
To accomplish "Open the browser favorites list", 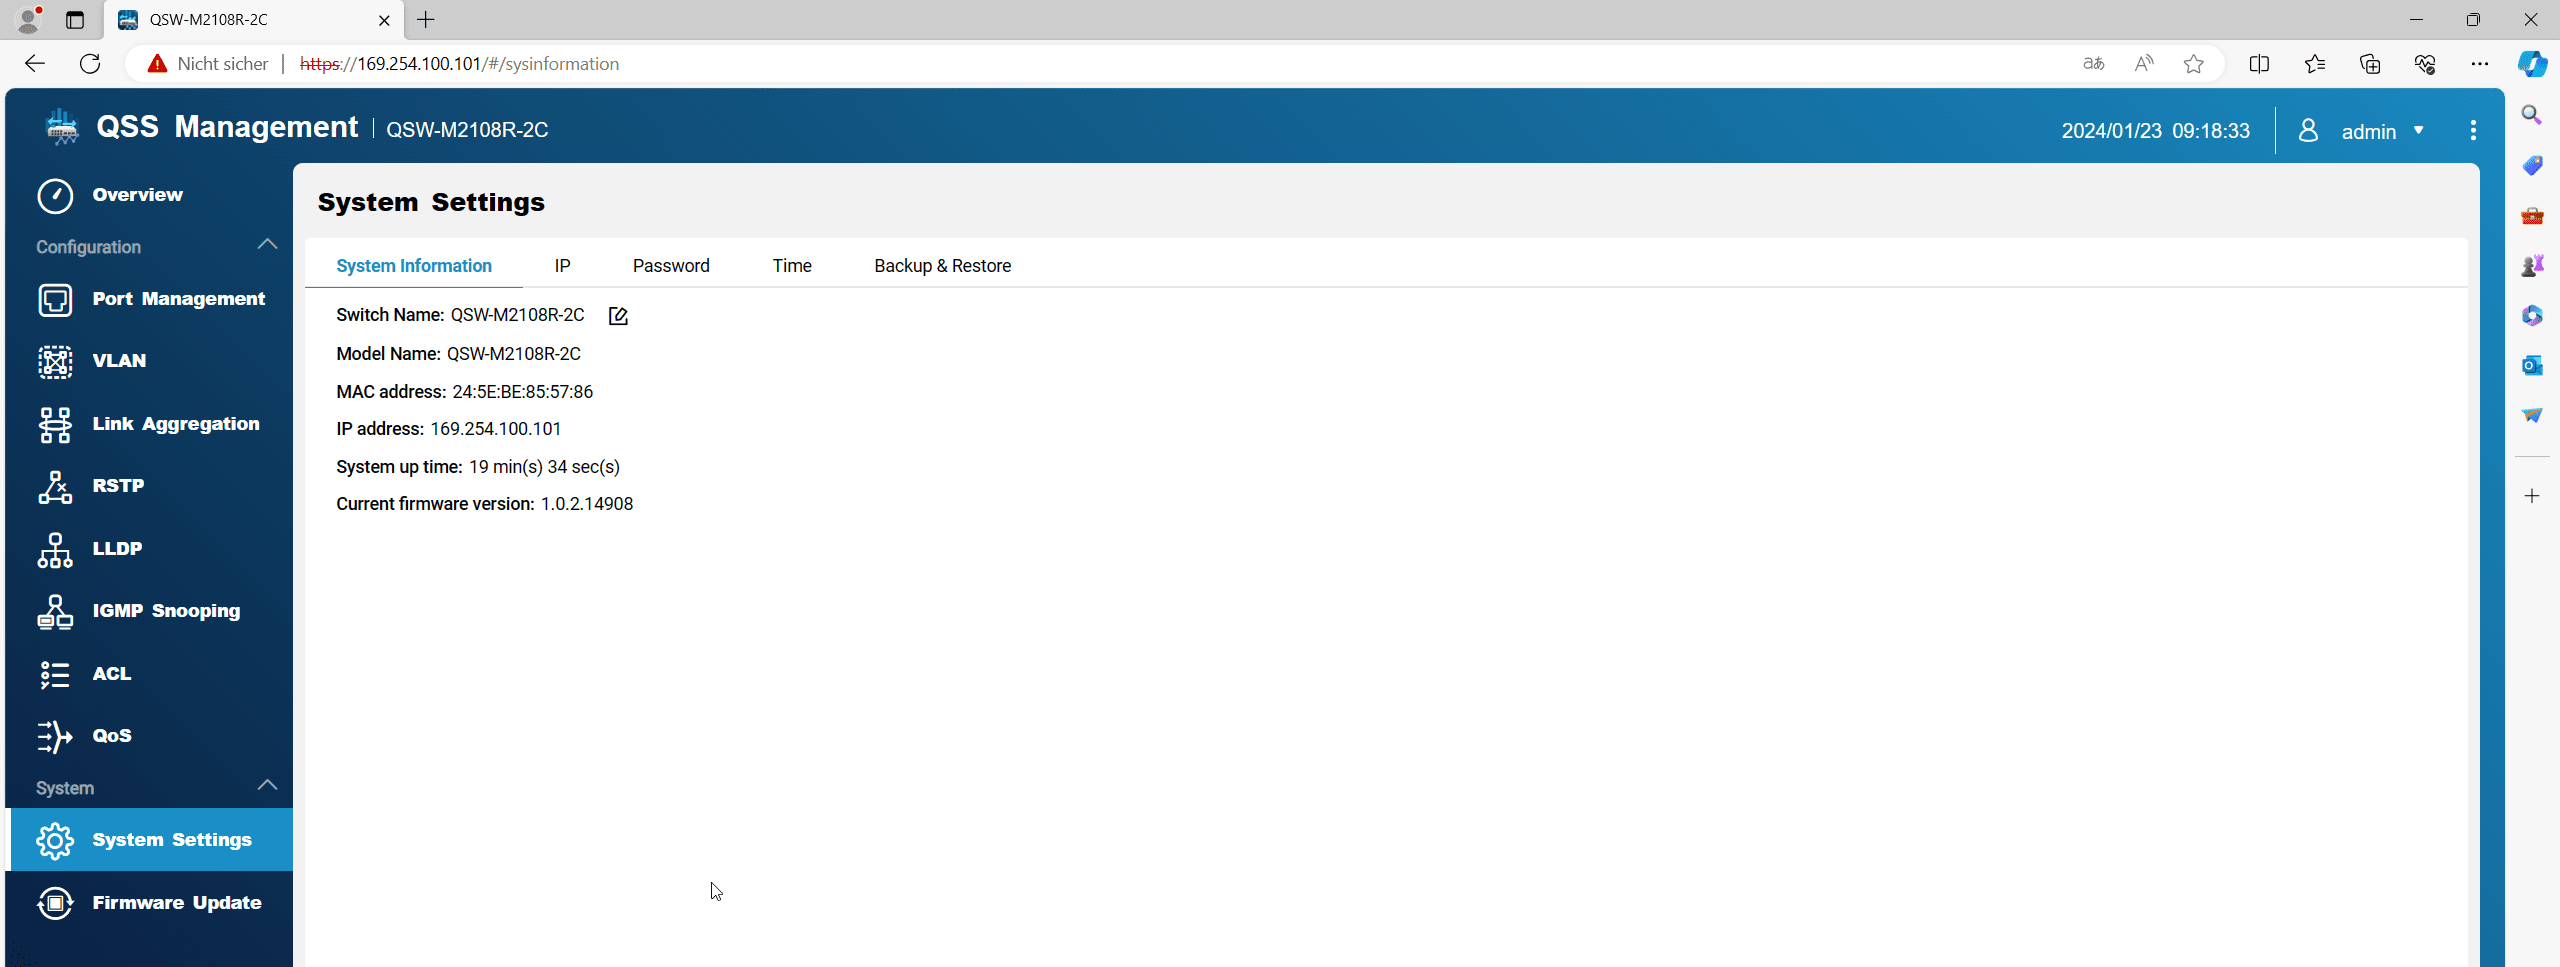I will point(2314,64).
